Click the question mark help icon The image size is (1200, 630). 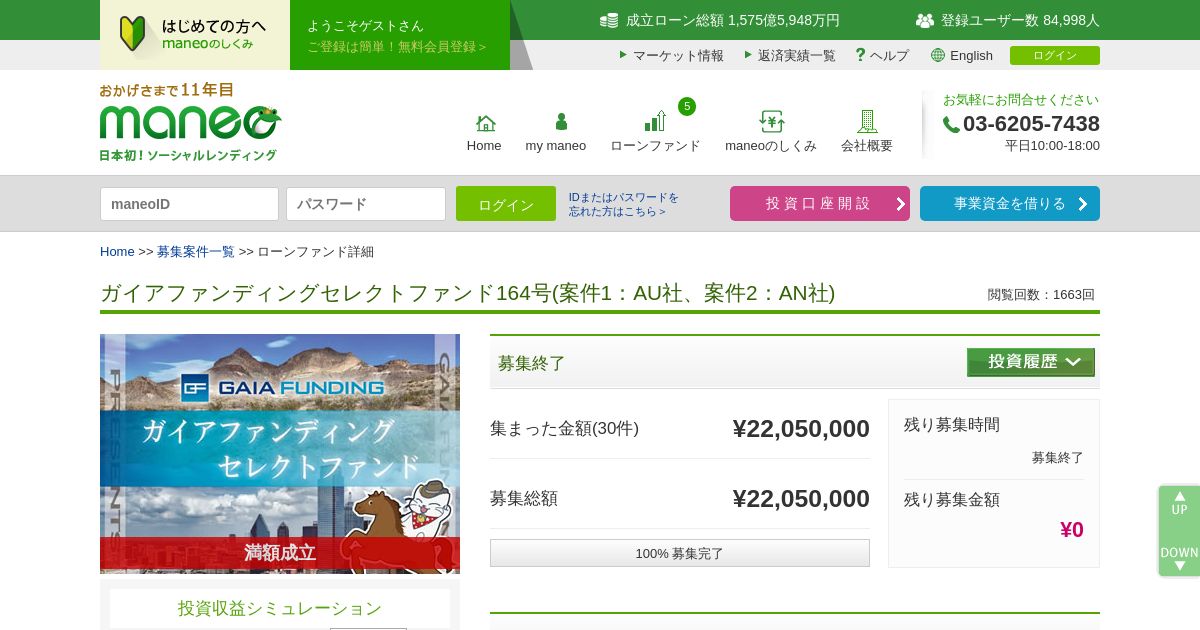pyautogui.click(x=860, y=55)
